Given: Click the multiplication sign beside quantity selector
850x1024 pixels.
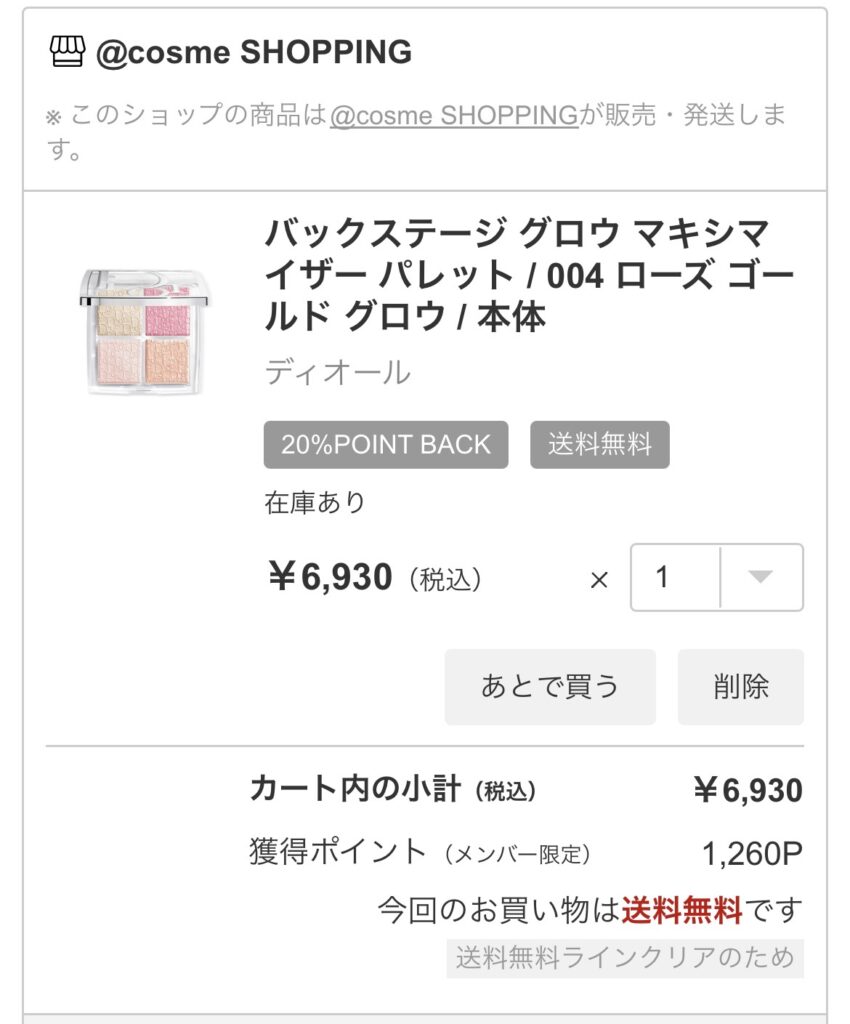Looking at the screenshot, I should [599, 580].
